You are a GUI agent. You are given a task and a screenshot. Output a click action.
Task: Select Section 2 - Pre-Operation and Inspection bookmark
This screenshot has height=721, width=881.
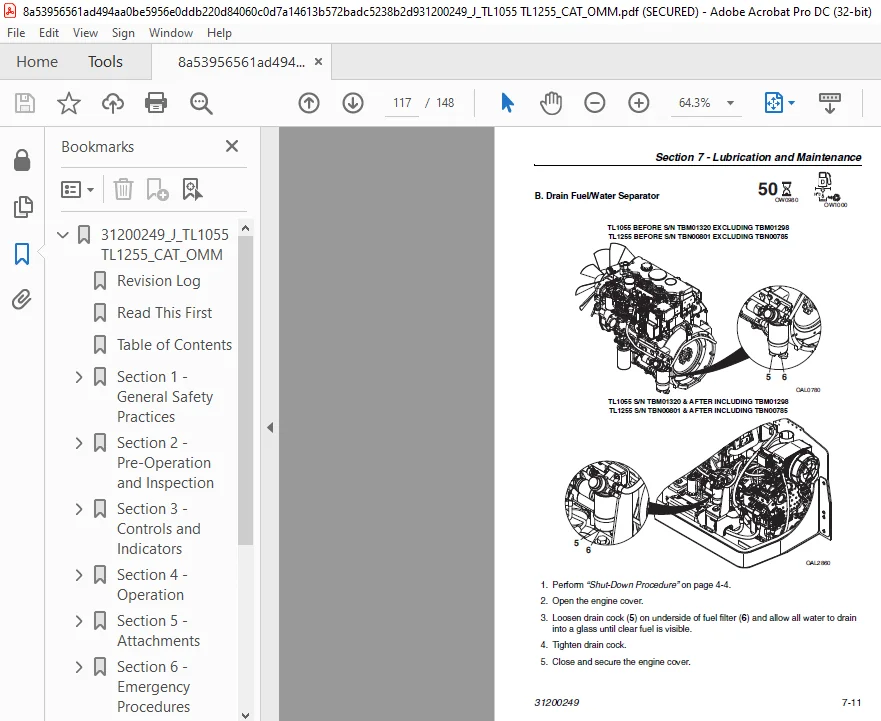pyautogui.click(x=165, y=462)
